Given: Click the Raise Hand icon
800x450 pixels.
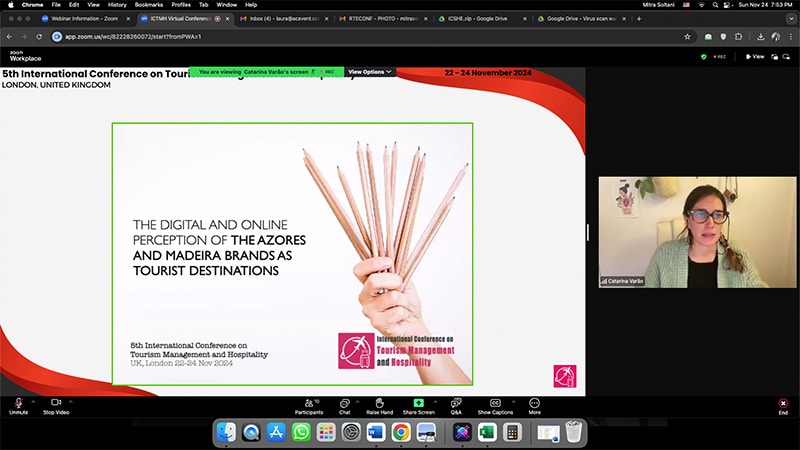Looking at the screenshot, I should coord(379,403).
